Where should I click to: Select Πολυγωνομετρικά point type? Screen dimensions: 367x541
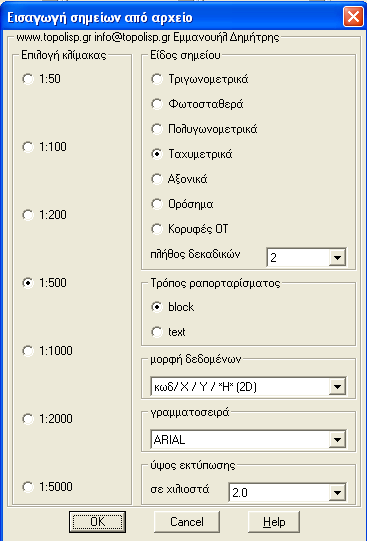click(x=157, y=129)
